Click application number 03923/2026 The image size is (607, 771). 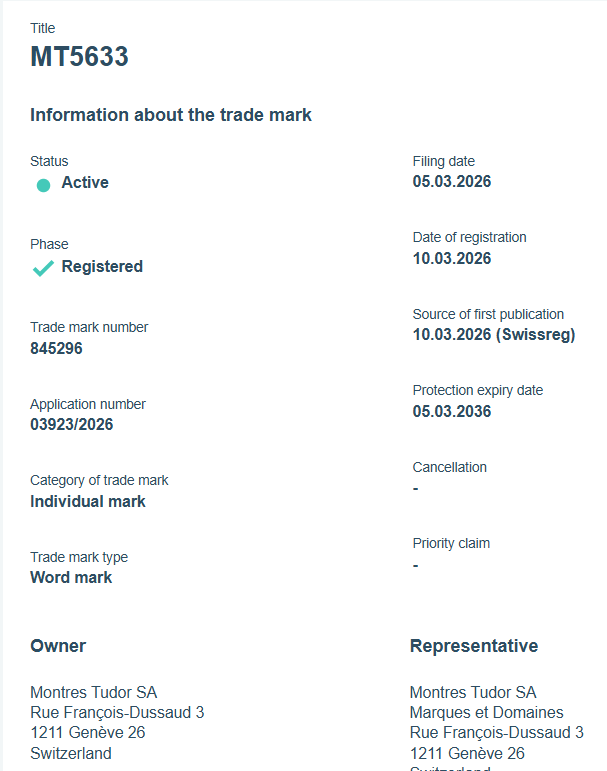(x=72, y=425)
